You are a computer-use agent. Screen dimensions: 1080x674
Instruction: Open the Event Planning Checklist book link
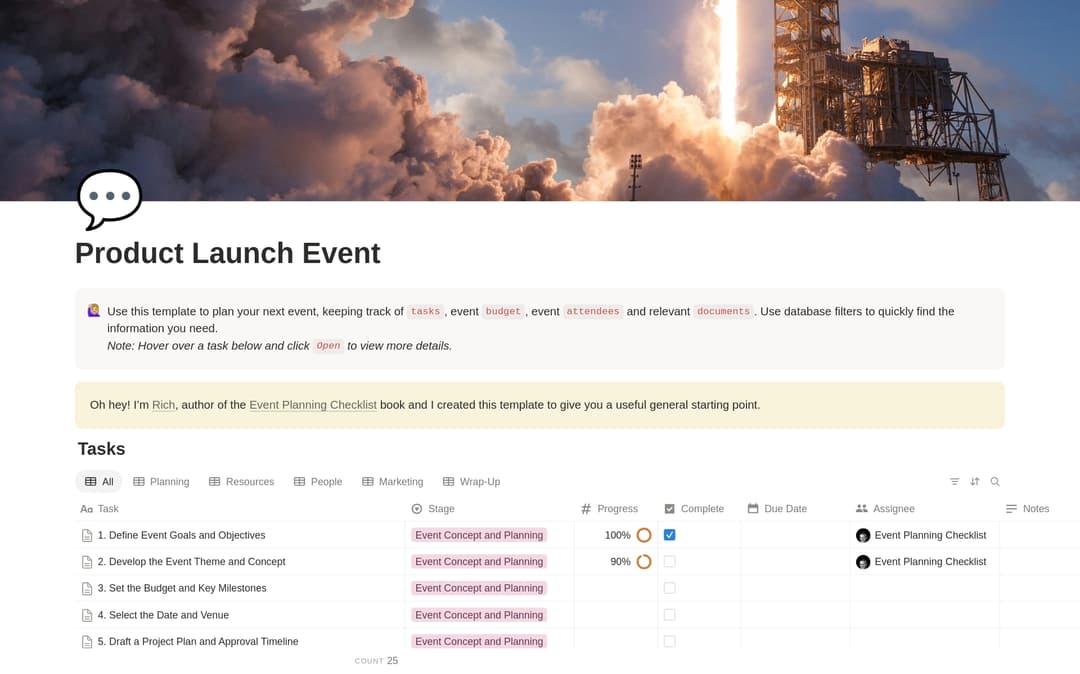tap(313, 405)
